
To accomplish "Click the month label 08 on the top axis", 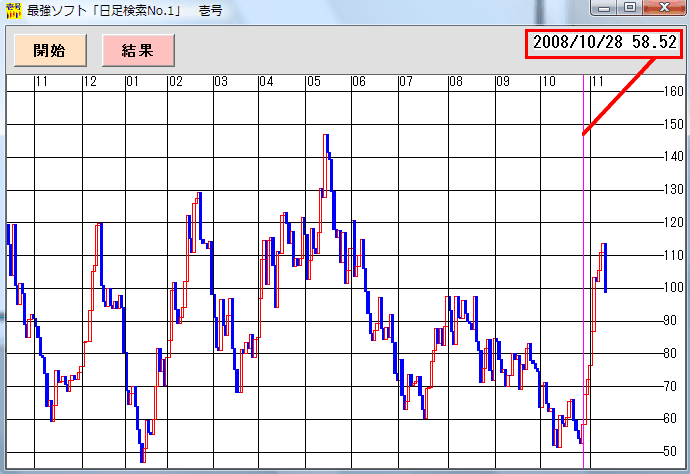I will (456, 82).
